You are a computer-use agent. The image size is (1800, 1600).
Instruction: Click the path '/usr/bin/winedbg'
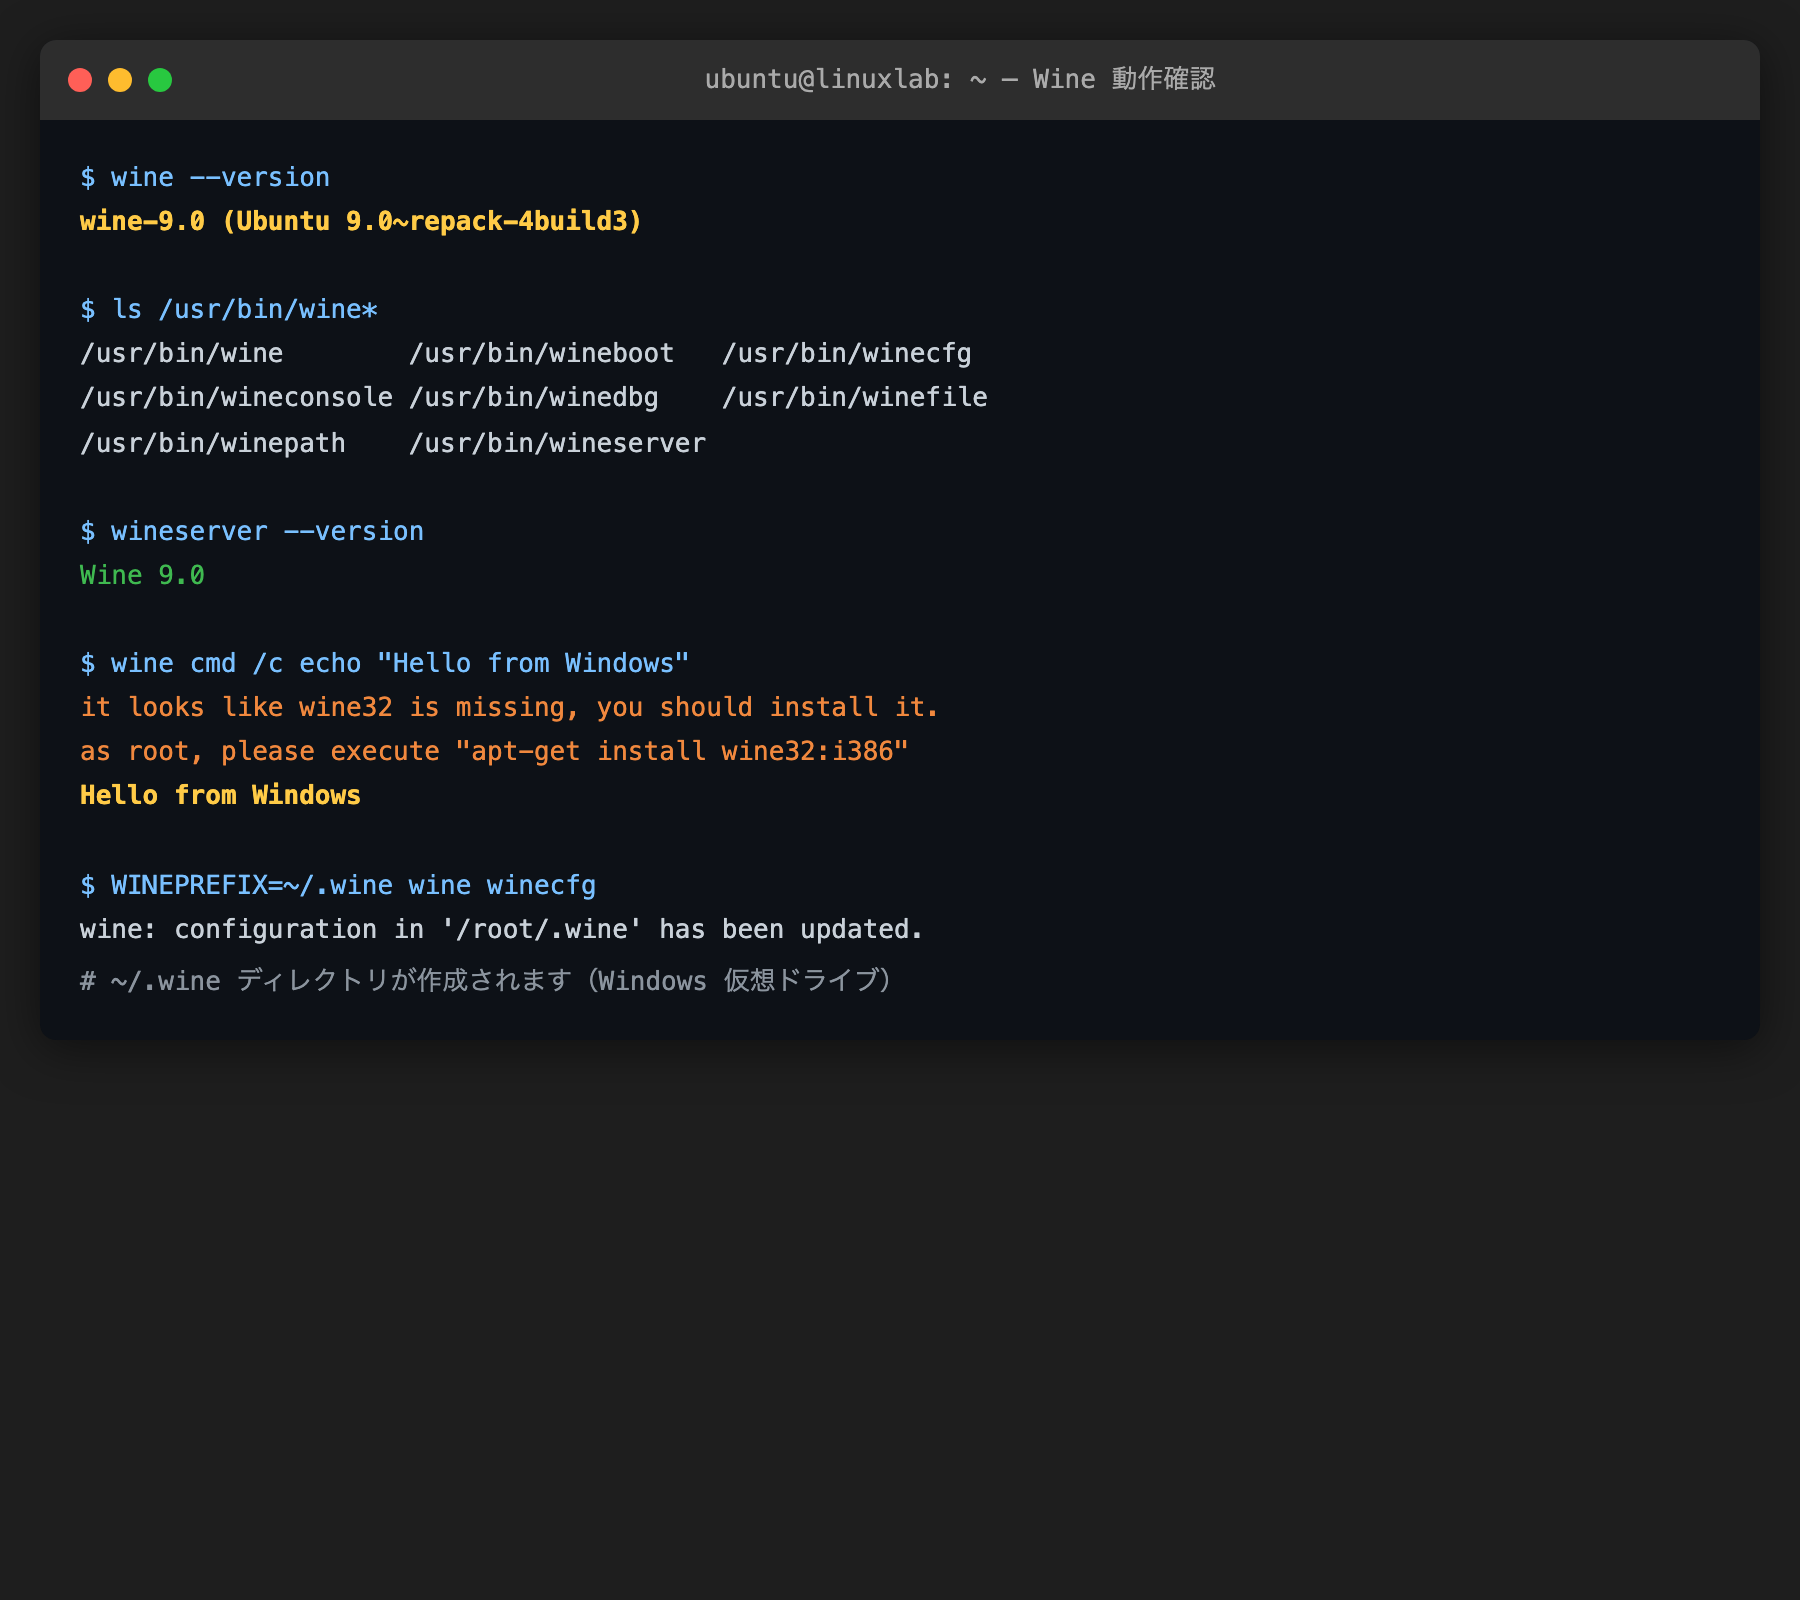[x=534, y=397]
